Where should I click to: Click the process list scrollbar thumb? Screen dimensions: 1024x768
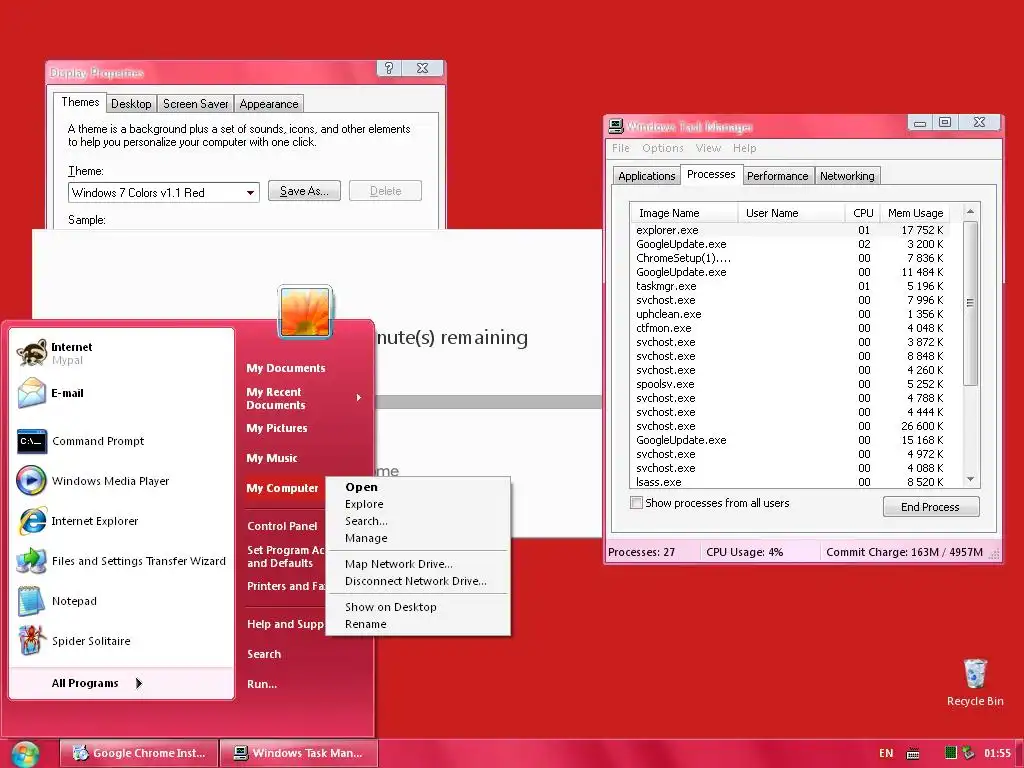tap(970, 303)
